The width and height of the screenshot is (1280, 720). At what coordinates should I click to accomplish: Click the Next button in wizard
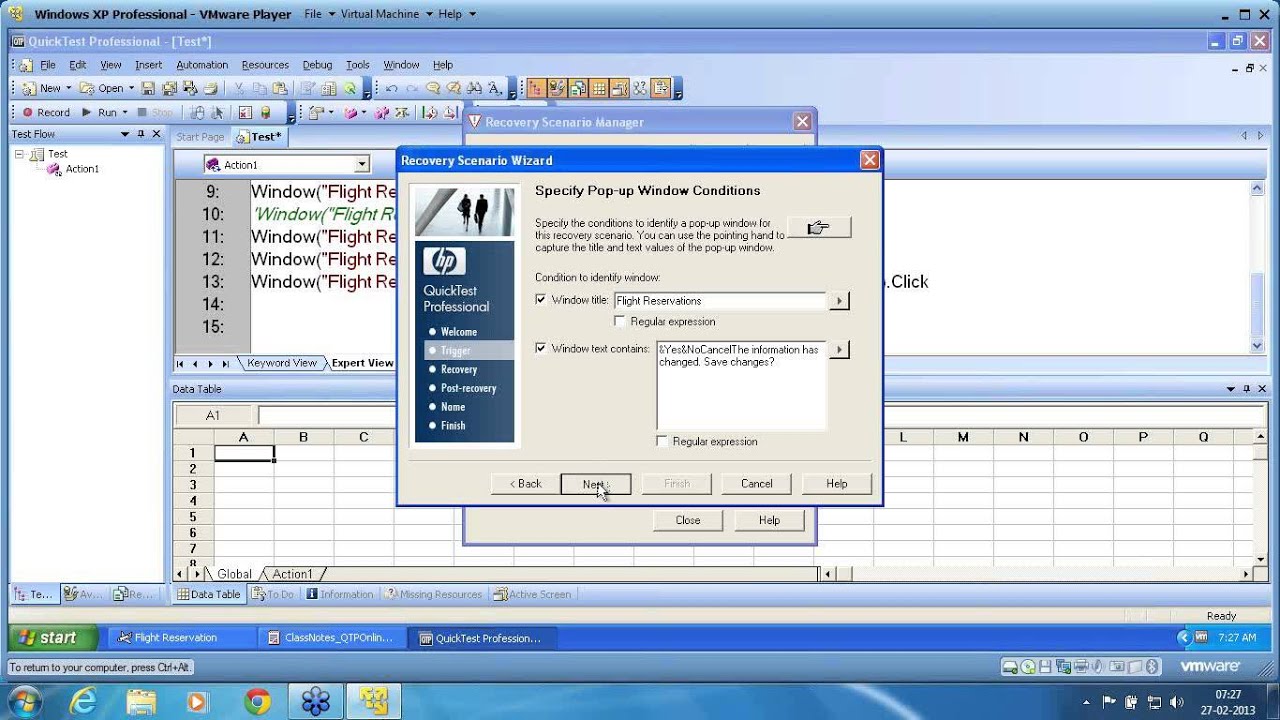tap(596, 484)
